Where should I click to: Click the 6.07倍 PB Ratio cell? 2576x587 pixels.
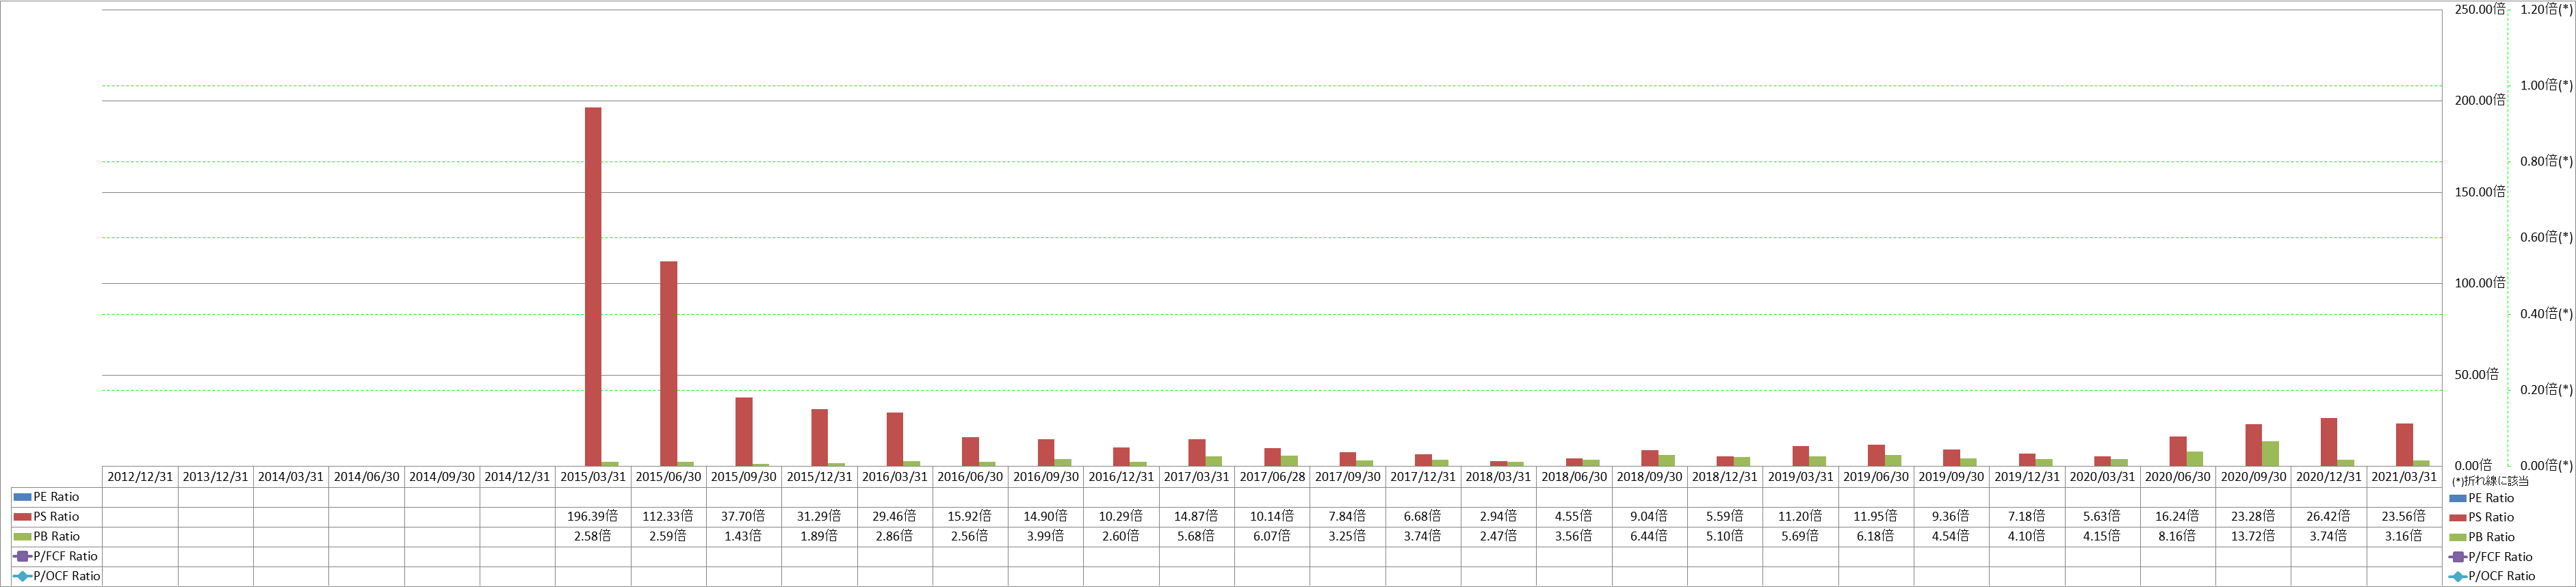(1272, 537)
